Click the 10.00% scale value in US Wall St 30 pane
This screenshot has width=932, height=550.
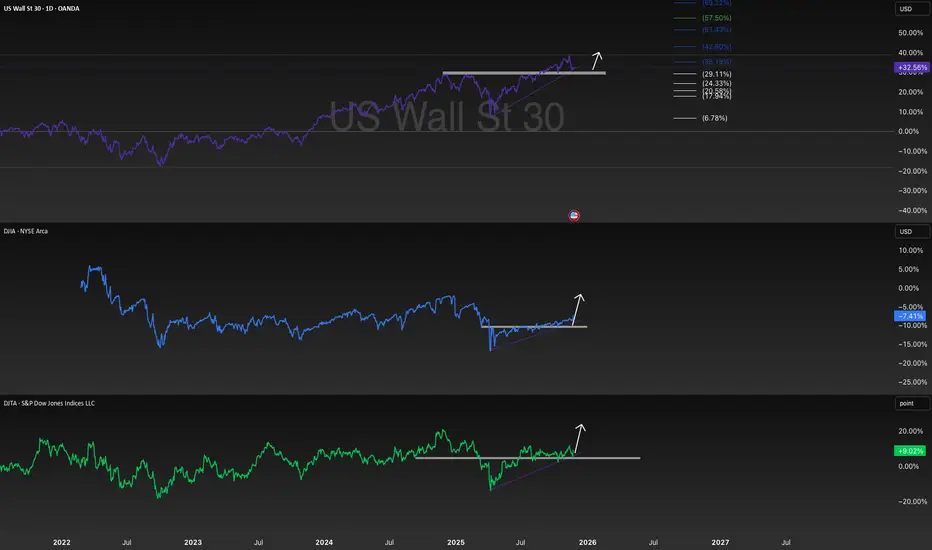(911, 112)
